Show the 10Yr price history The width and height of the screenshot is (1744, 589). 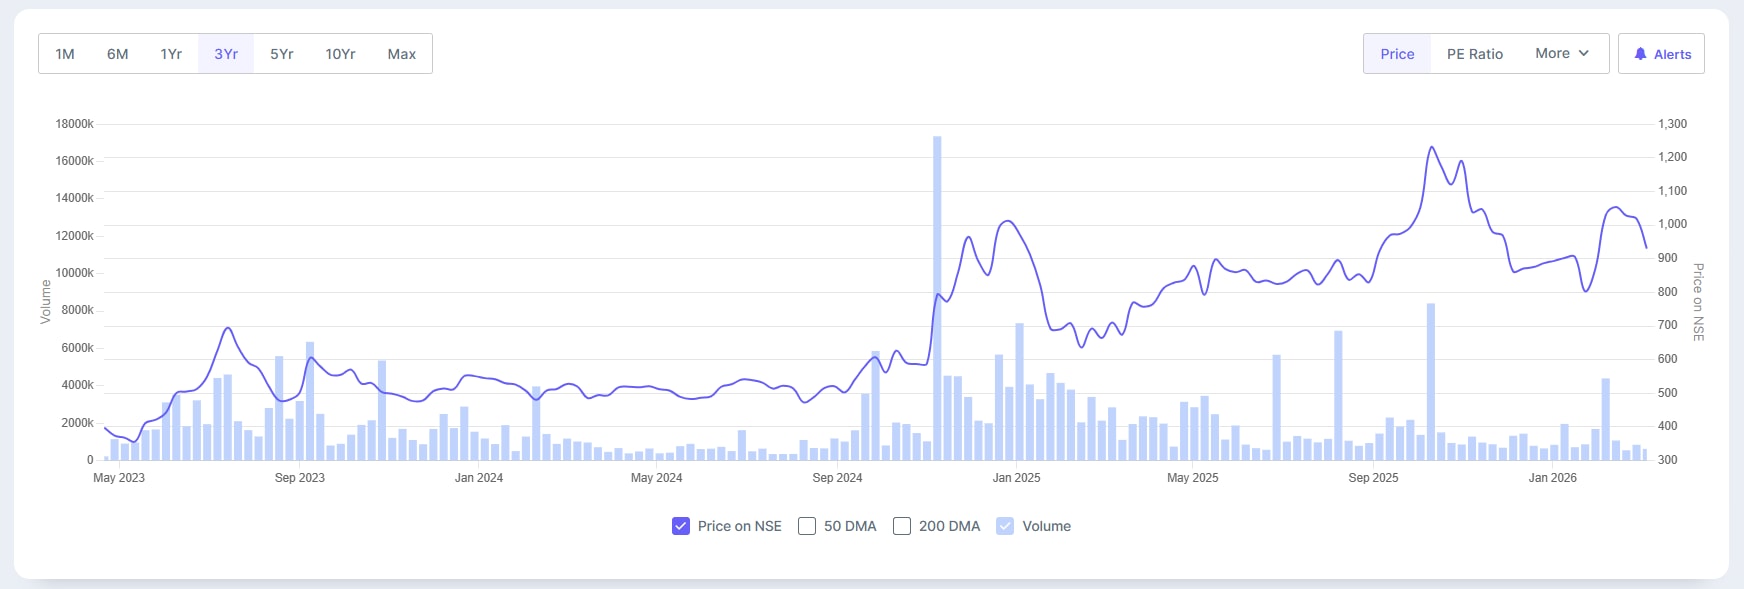click(x=340, y=54)
